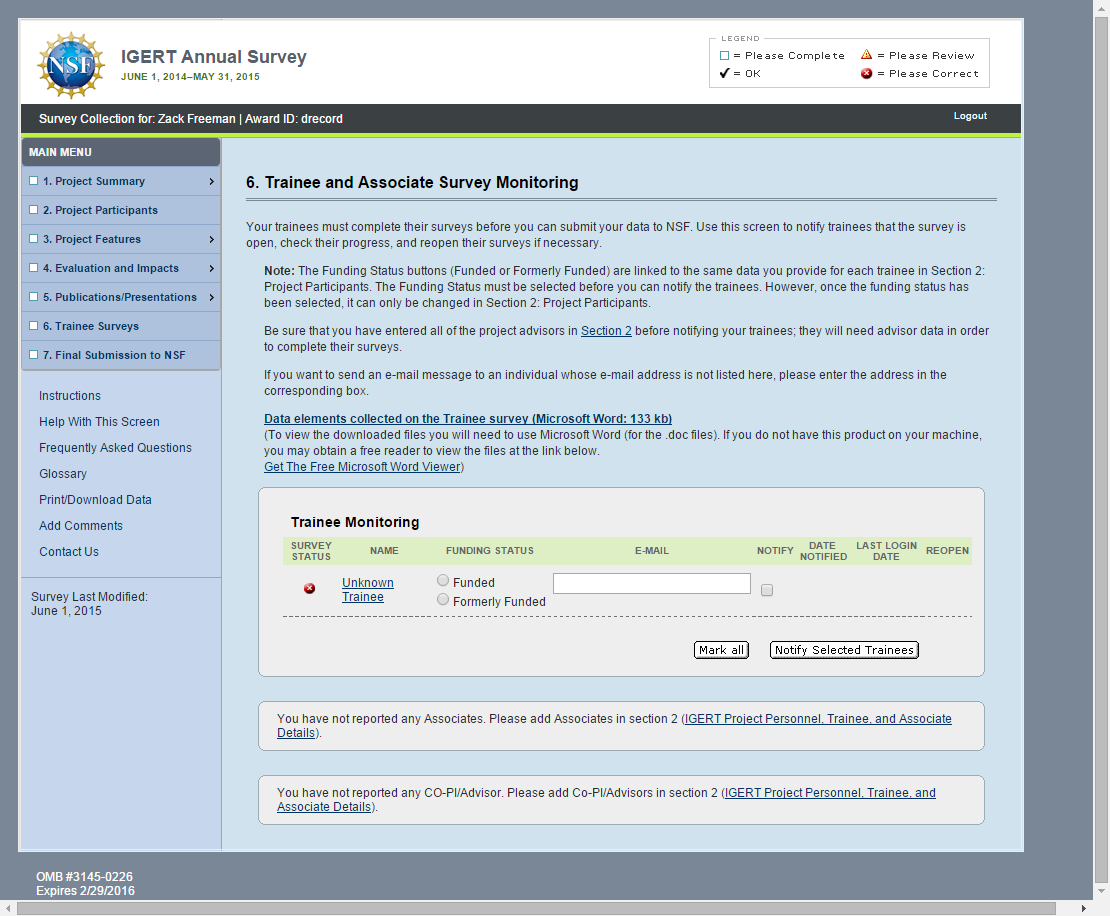Click the legend's Please Correct red icon
The width and height of the screenshot is (1110, 916).
(866, 73)
